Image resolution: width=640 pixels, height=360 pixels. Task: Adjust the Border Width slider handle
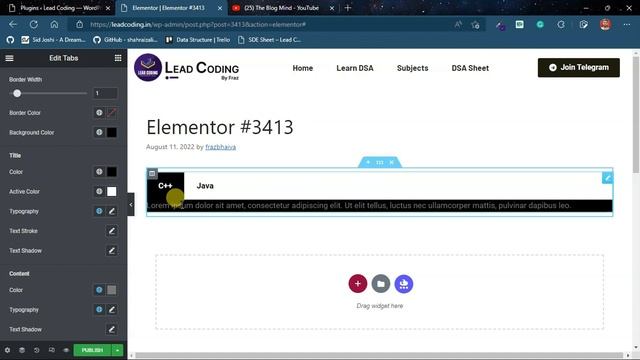[17, 93]
